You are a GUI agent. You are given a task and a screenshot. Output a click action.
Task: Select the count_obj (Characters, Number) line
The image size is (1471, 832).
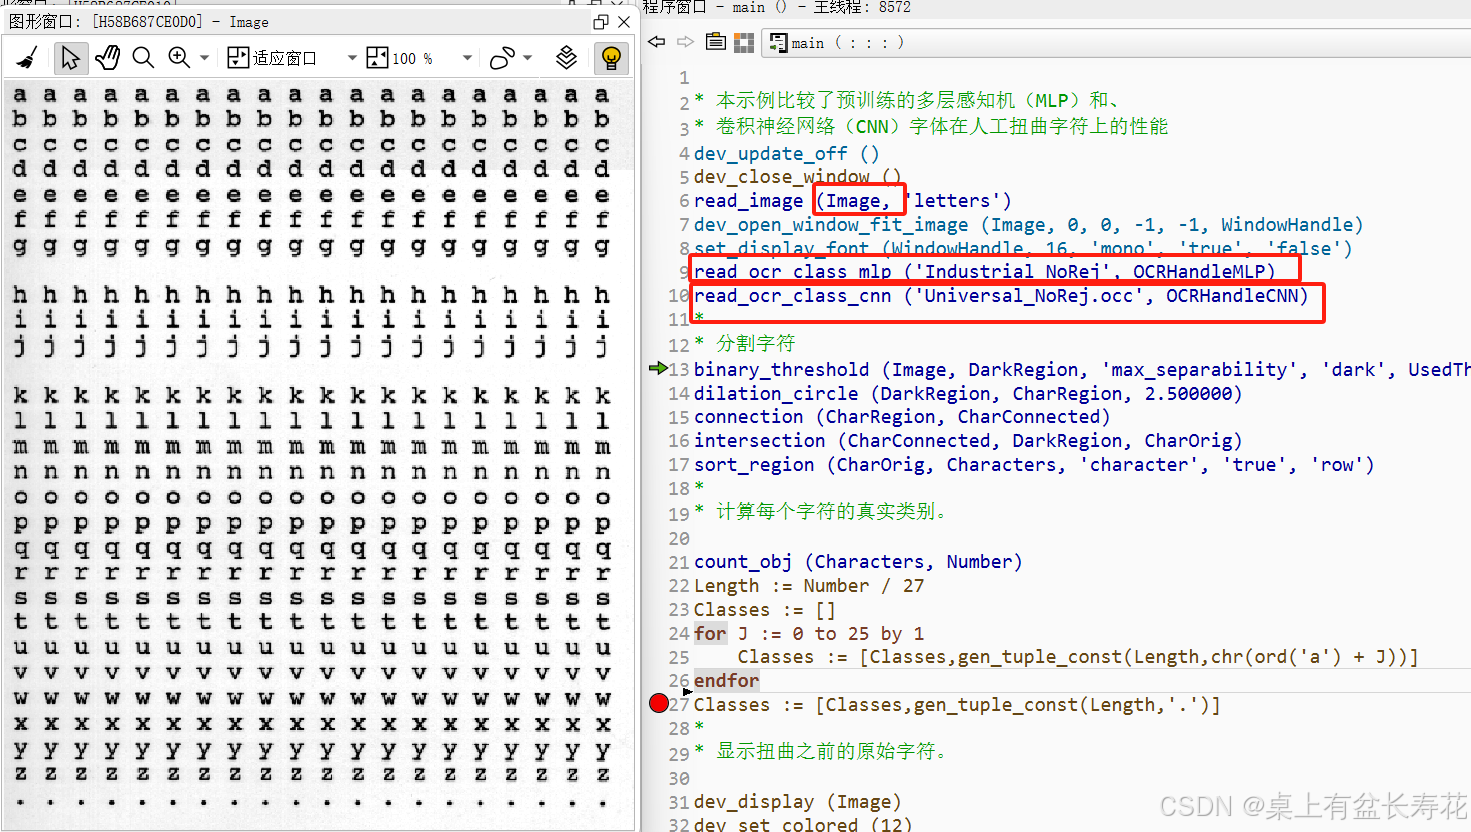coord(857,562)
